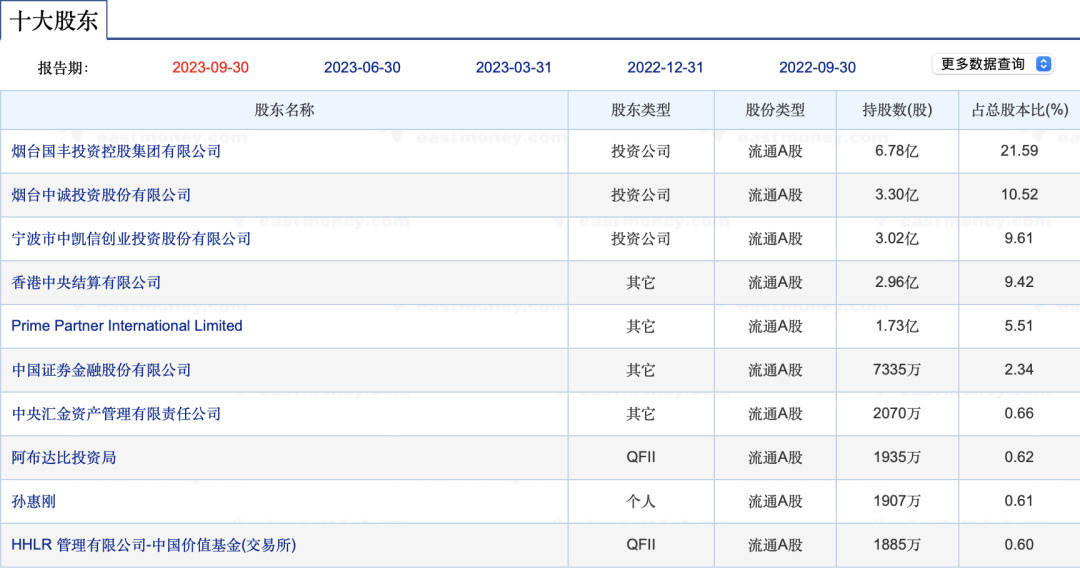Click the 2.34 percentage cell
This screenshot has height=569, width=1080.
(1019, 370)
